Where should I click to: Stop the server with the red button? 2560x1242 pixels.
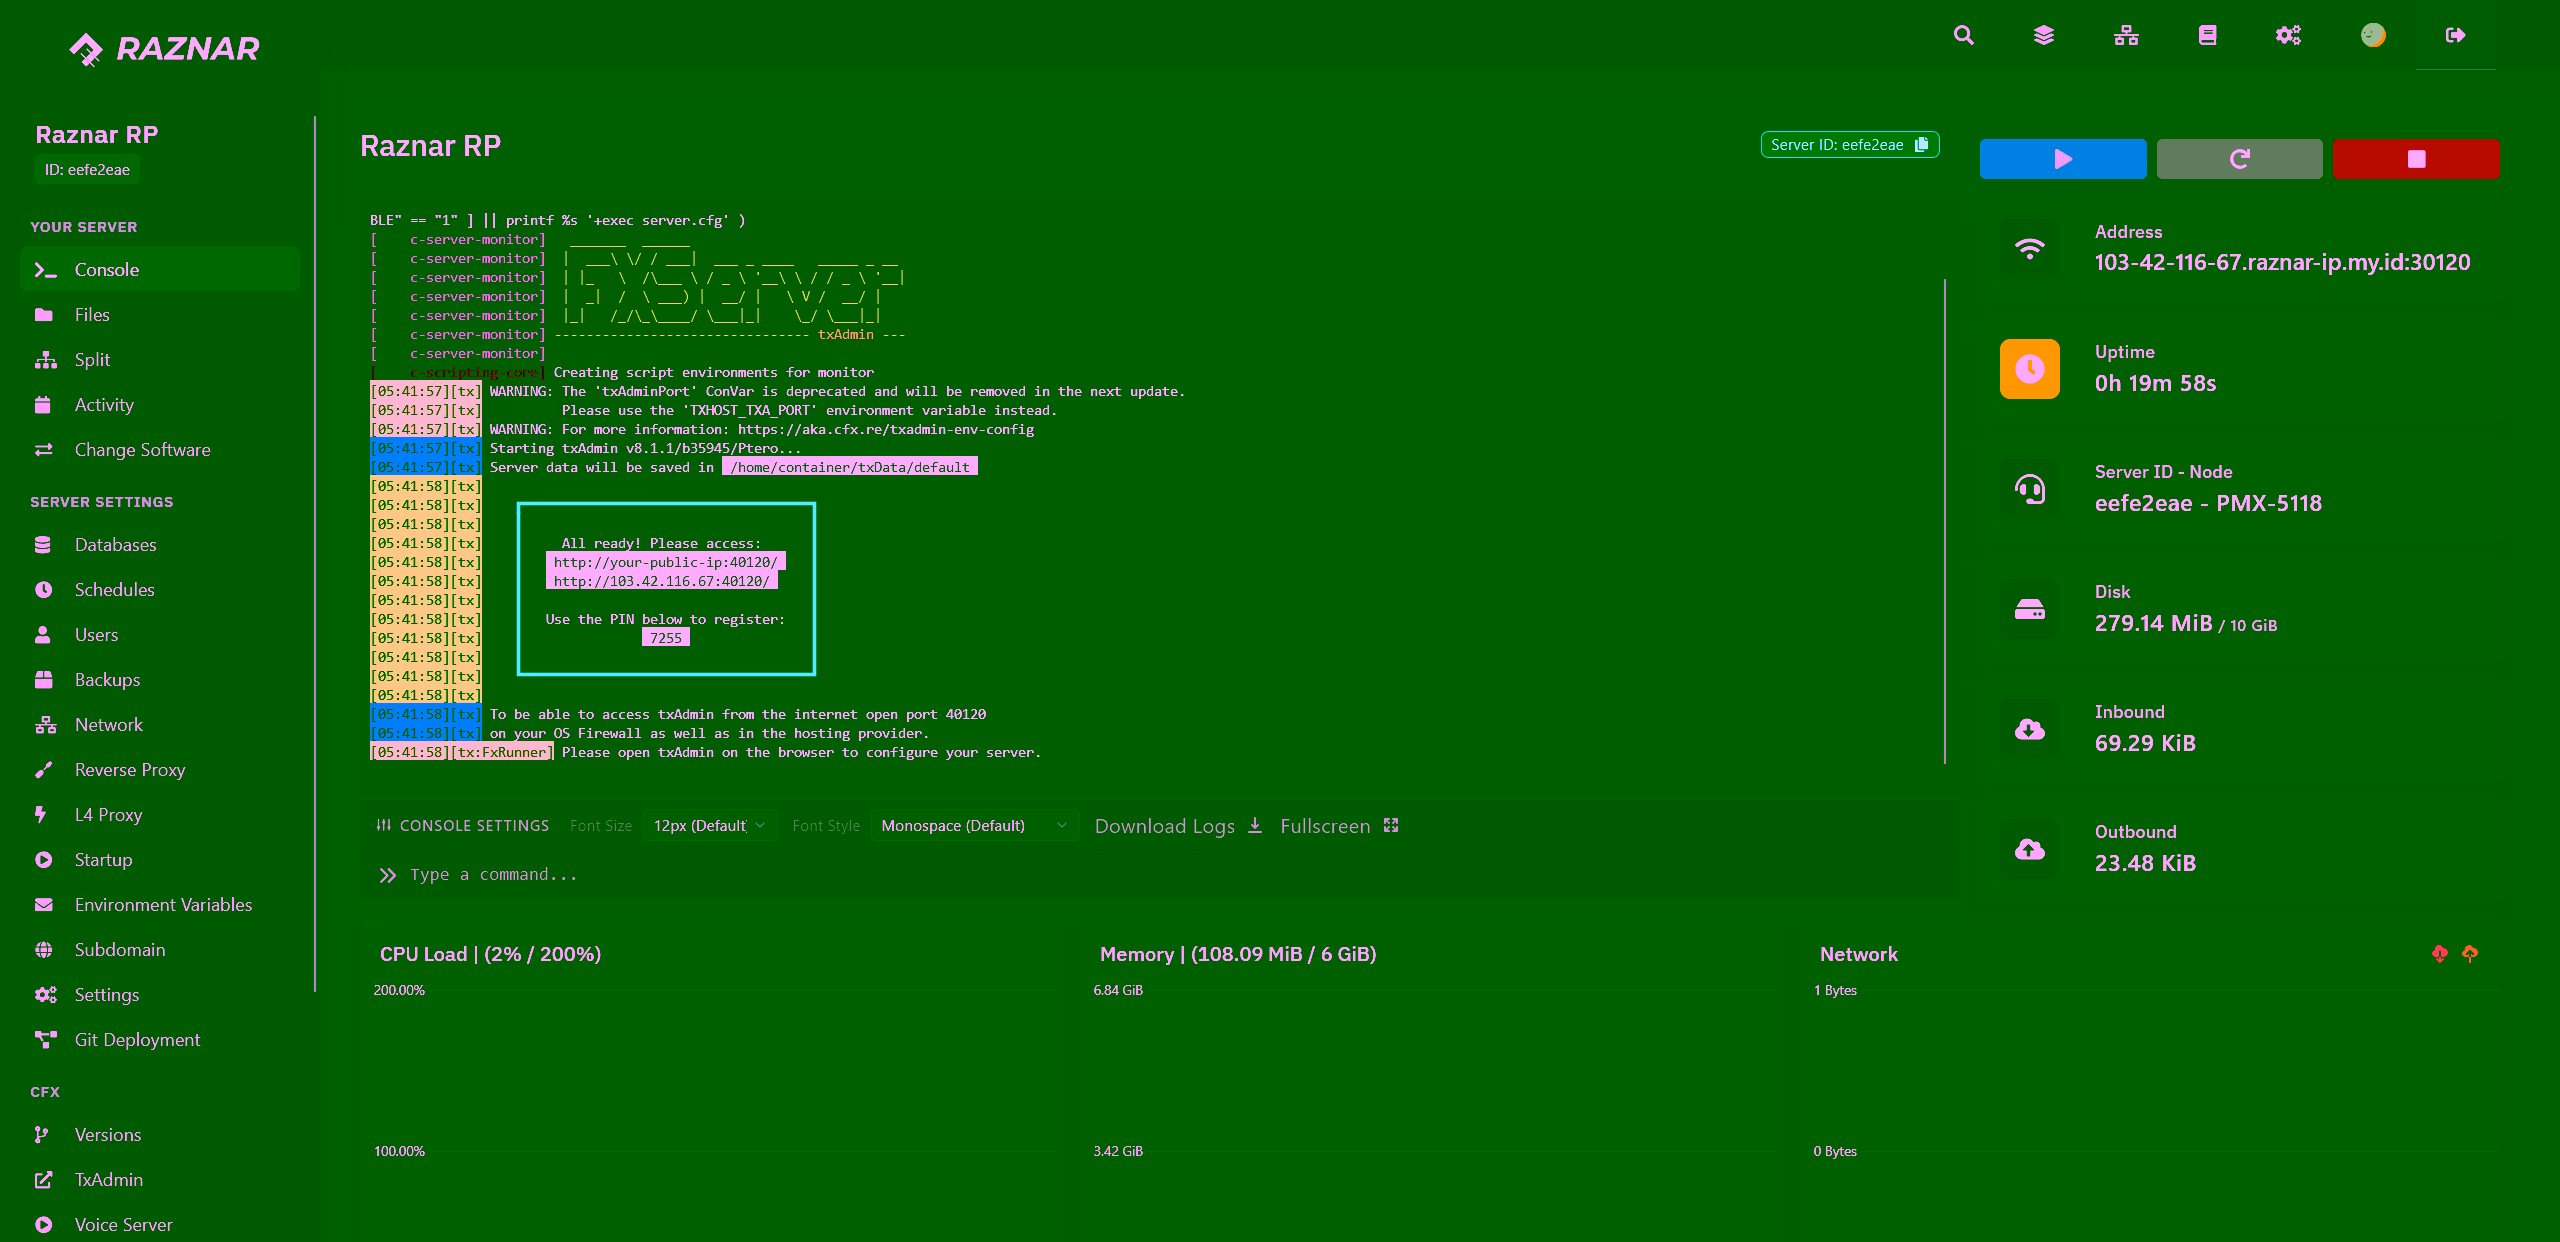point(2416,159)
